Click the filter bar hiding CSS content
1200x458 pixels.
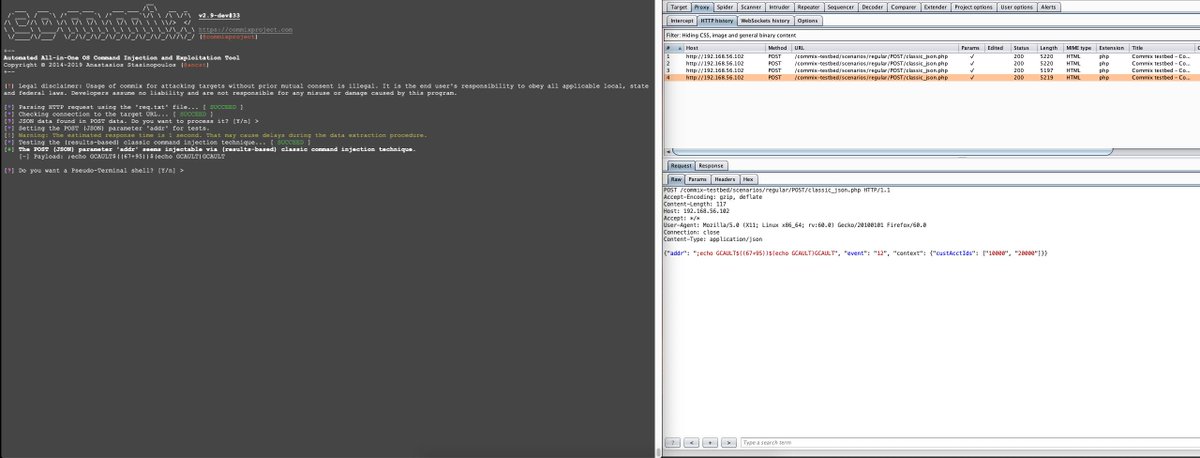[x=932, y=35]
